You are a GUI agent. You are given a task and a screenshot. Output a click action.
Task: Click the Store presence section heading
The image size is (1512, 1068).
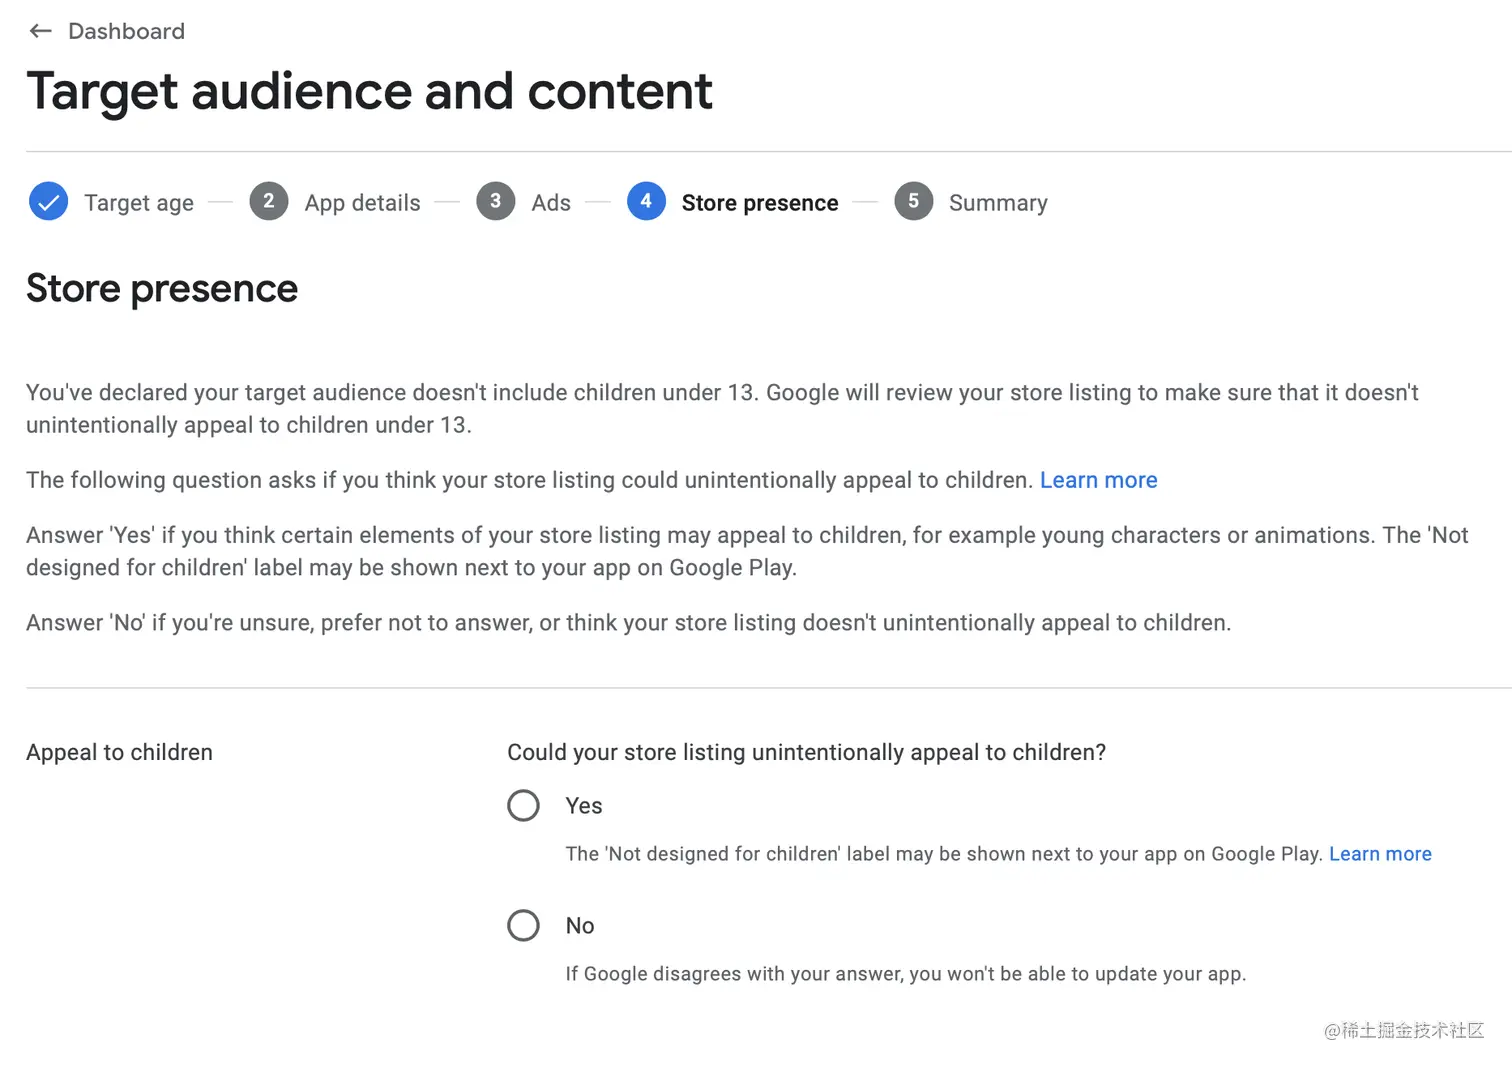[x=162, y=288]
